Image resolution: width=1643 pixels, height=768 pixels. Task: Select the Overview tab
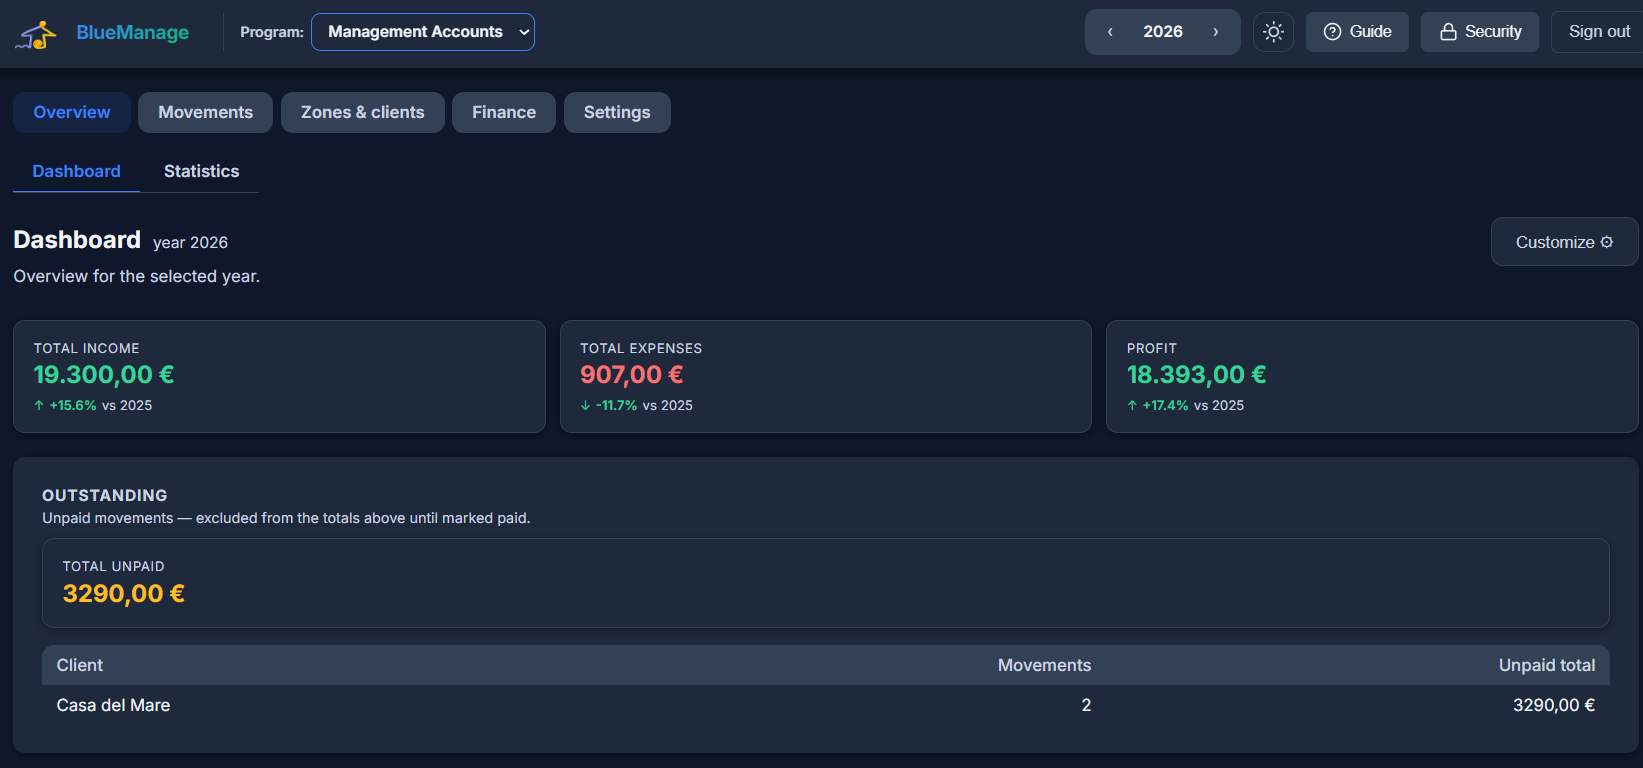click(x=72, y=112)
